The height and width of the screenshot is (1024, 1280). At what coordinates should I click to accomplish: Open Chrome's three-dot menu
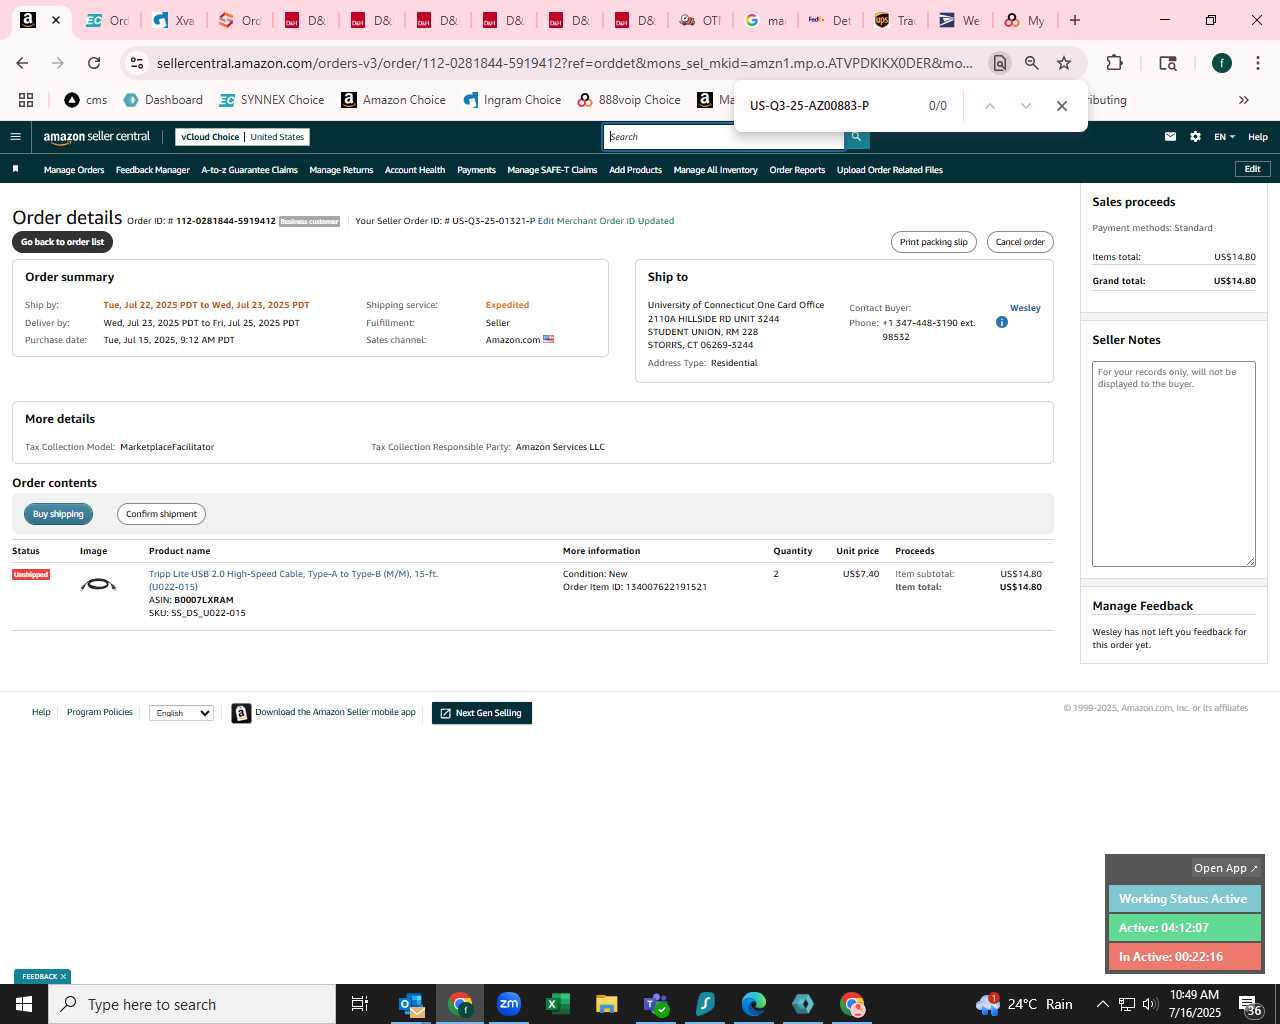pos(1257,63)
